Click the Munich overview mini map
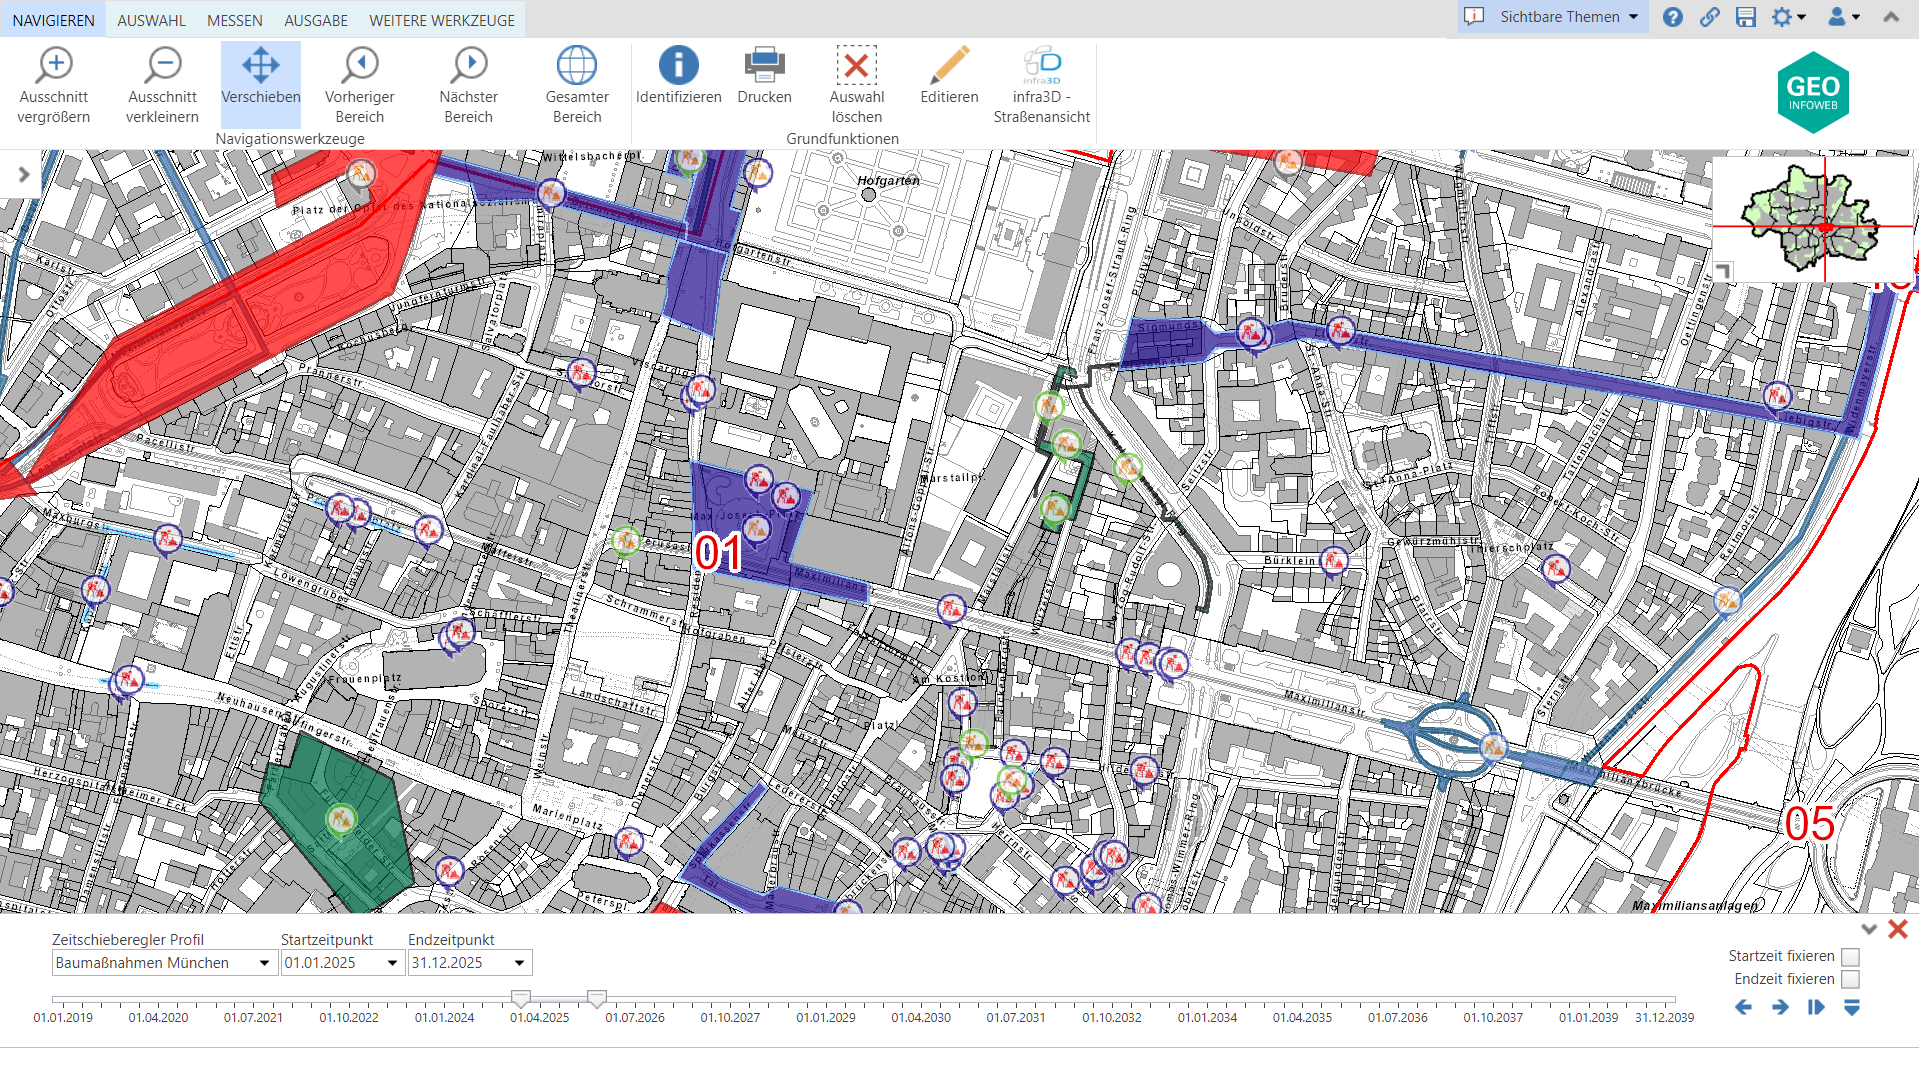Viewport: 1919px width, 1080px height. [x=1813, y=218]
